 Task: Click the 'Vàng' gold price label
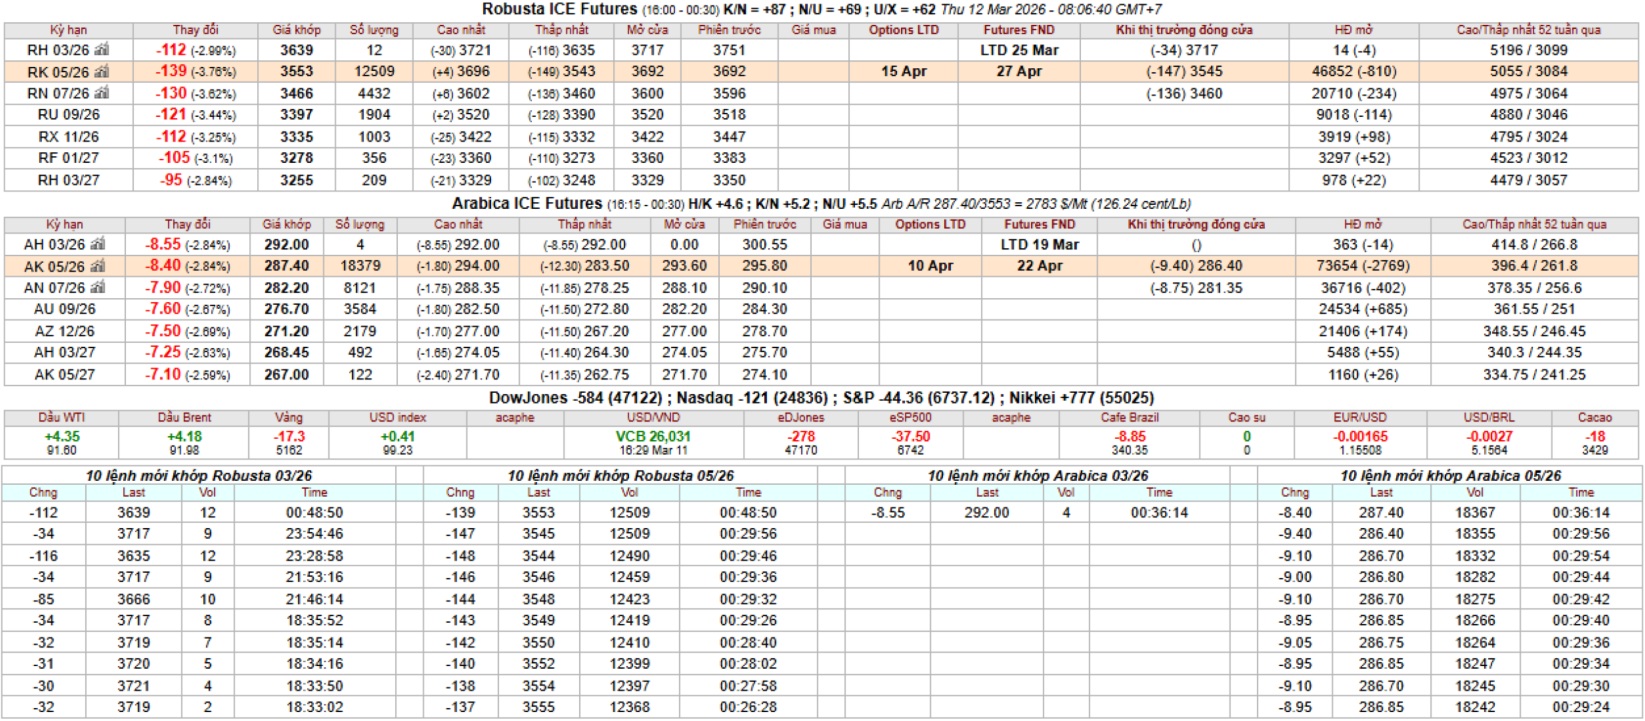pos(288,418)
